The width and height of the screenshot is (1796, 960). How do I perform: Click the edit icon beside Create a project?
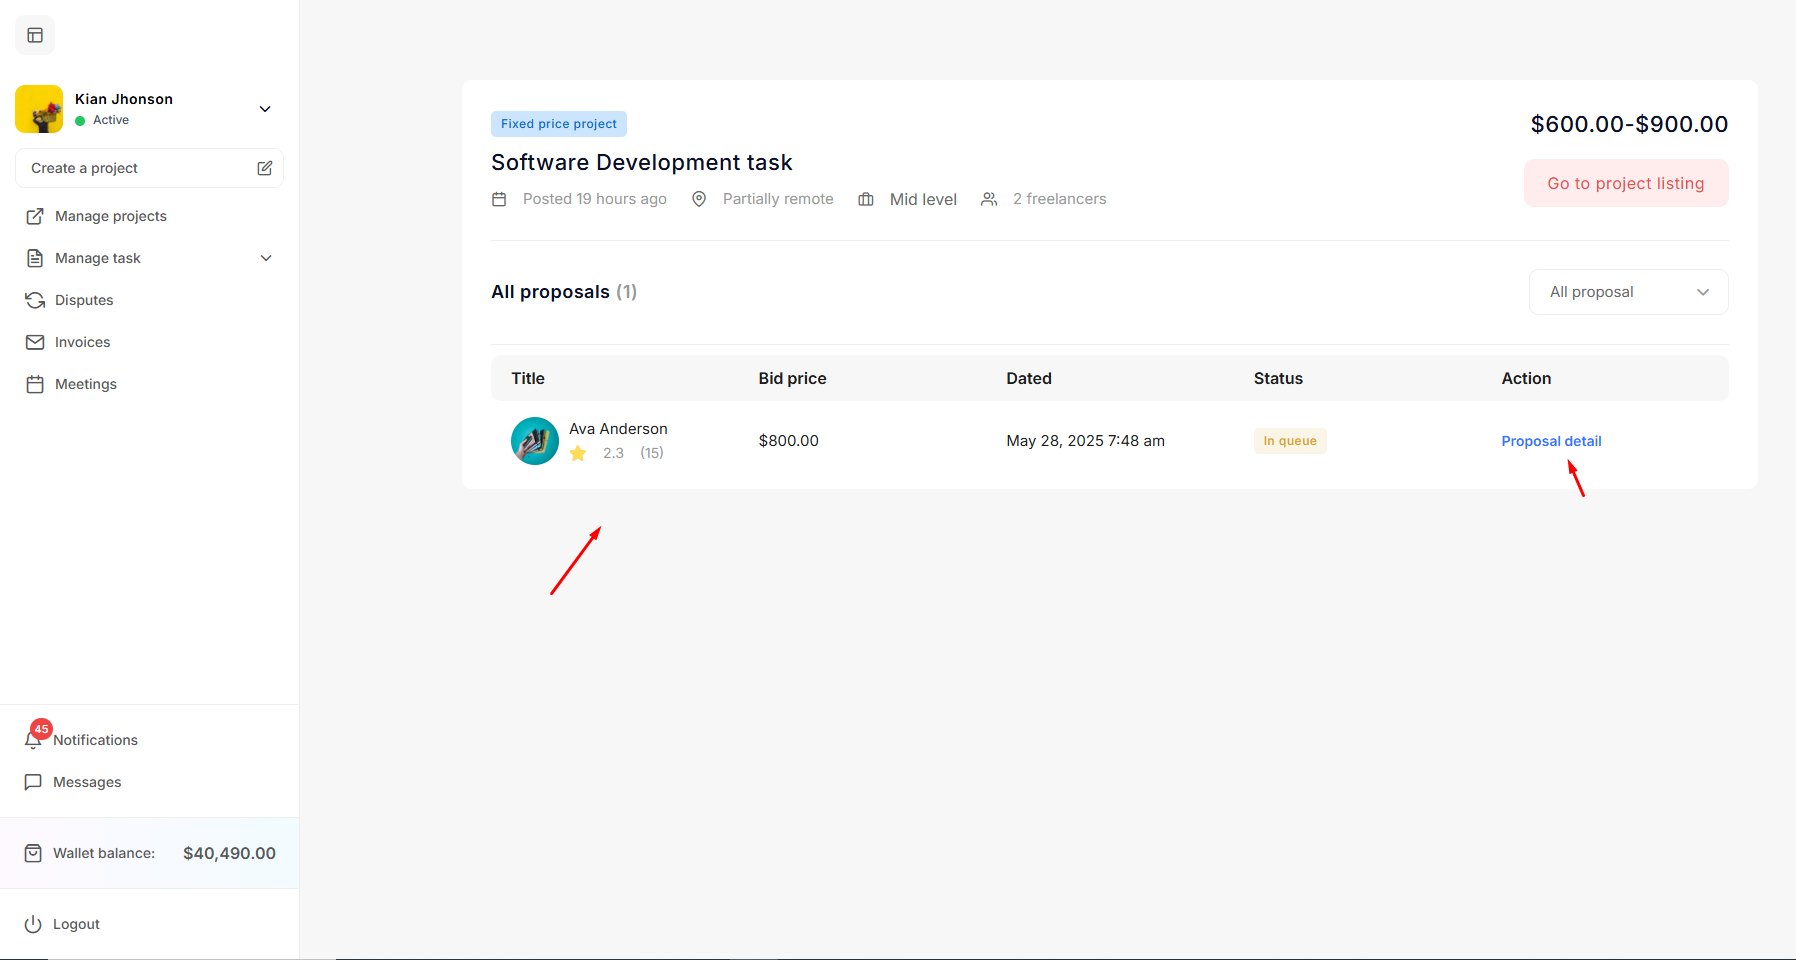(x=264, y=168)
